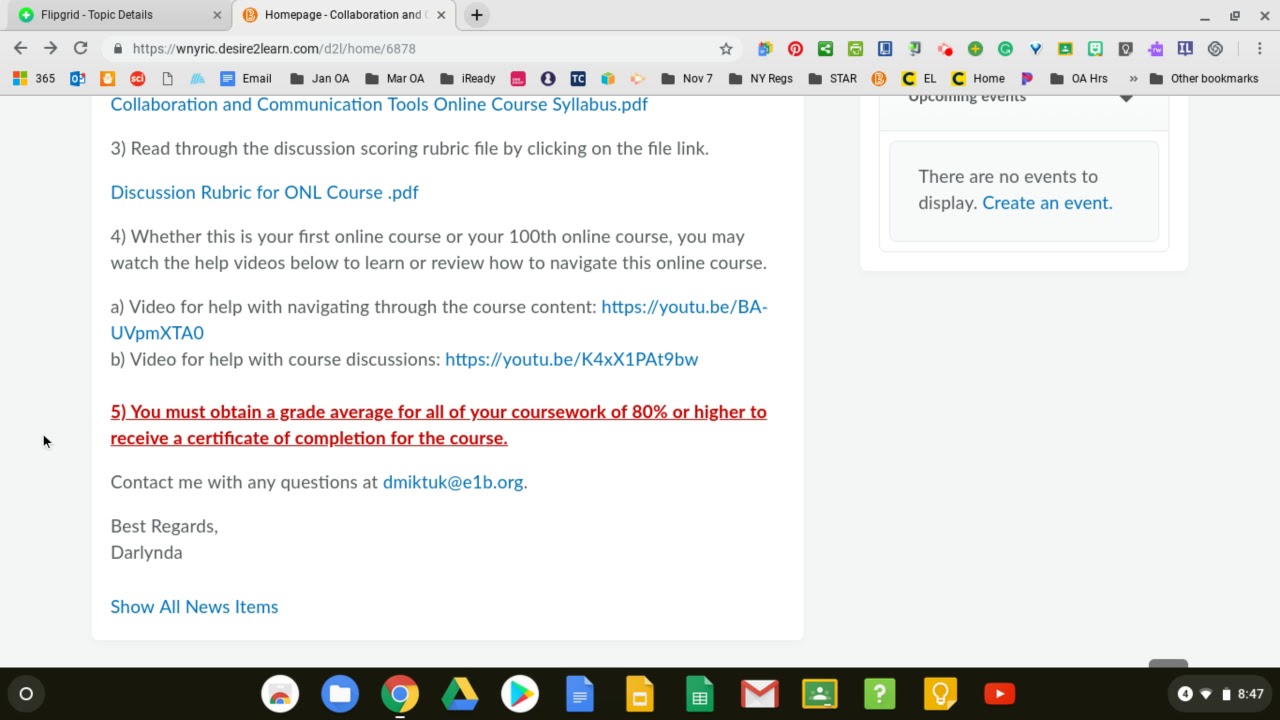The width and height of the screenshot is (1280, 720).
Task: Open Google Sheets from the shelf
Action: (x=700, y=693)
